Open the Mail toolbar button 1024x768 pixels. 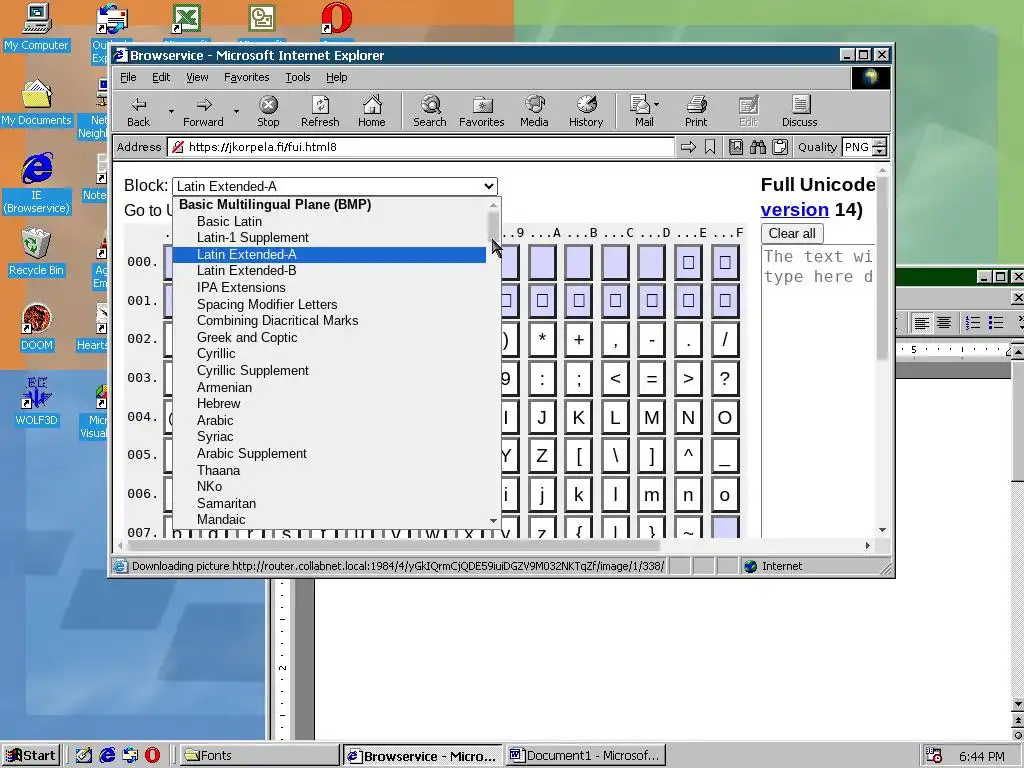[x=643, y=112]
